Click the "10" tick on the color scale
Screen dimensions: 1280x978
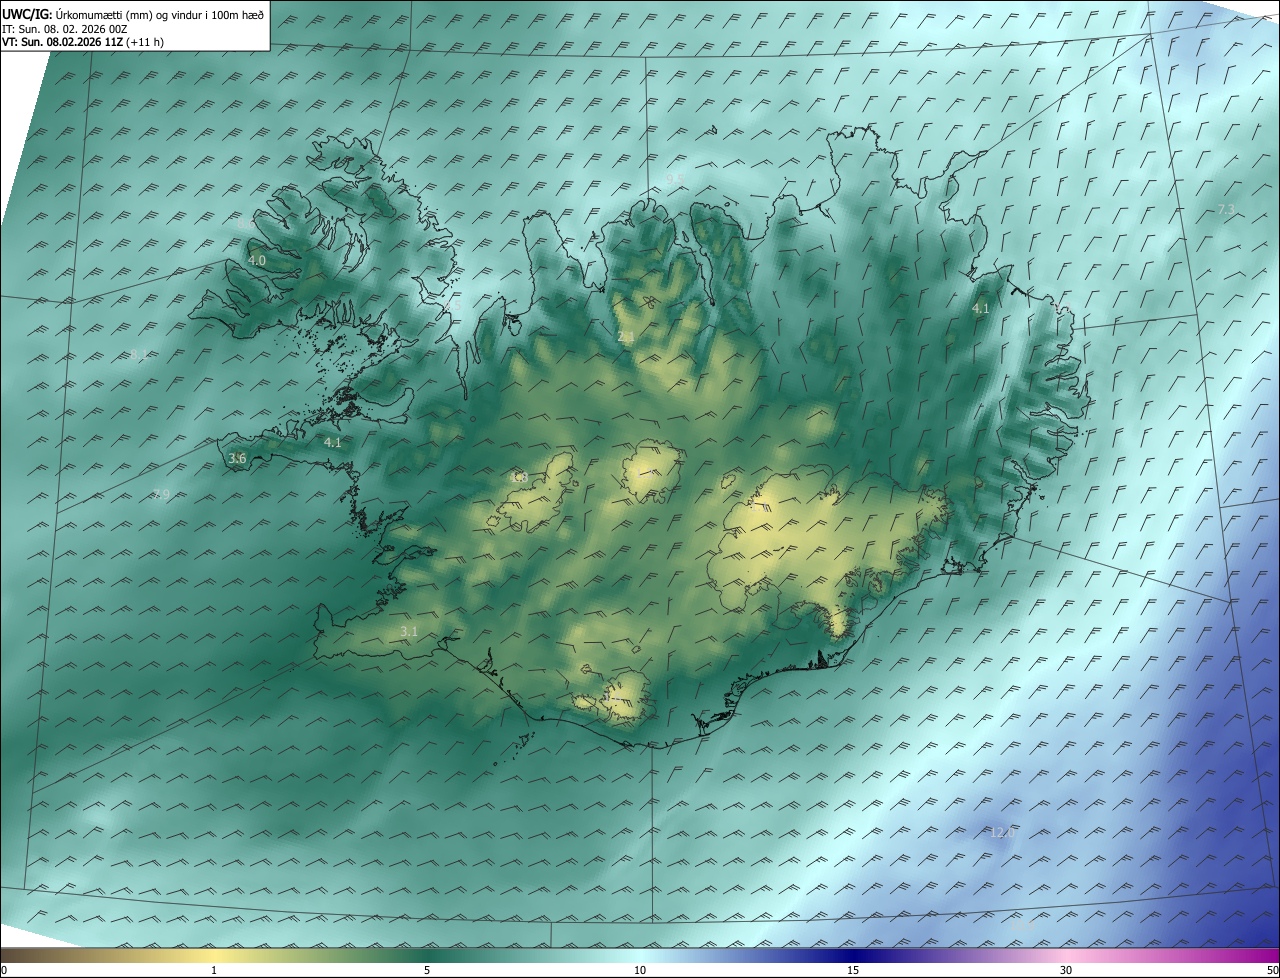point(640,971)
